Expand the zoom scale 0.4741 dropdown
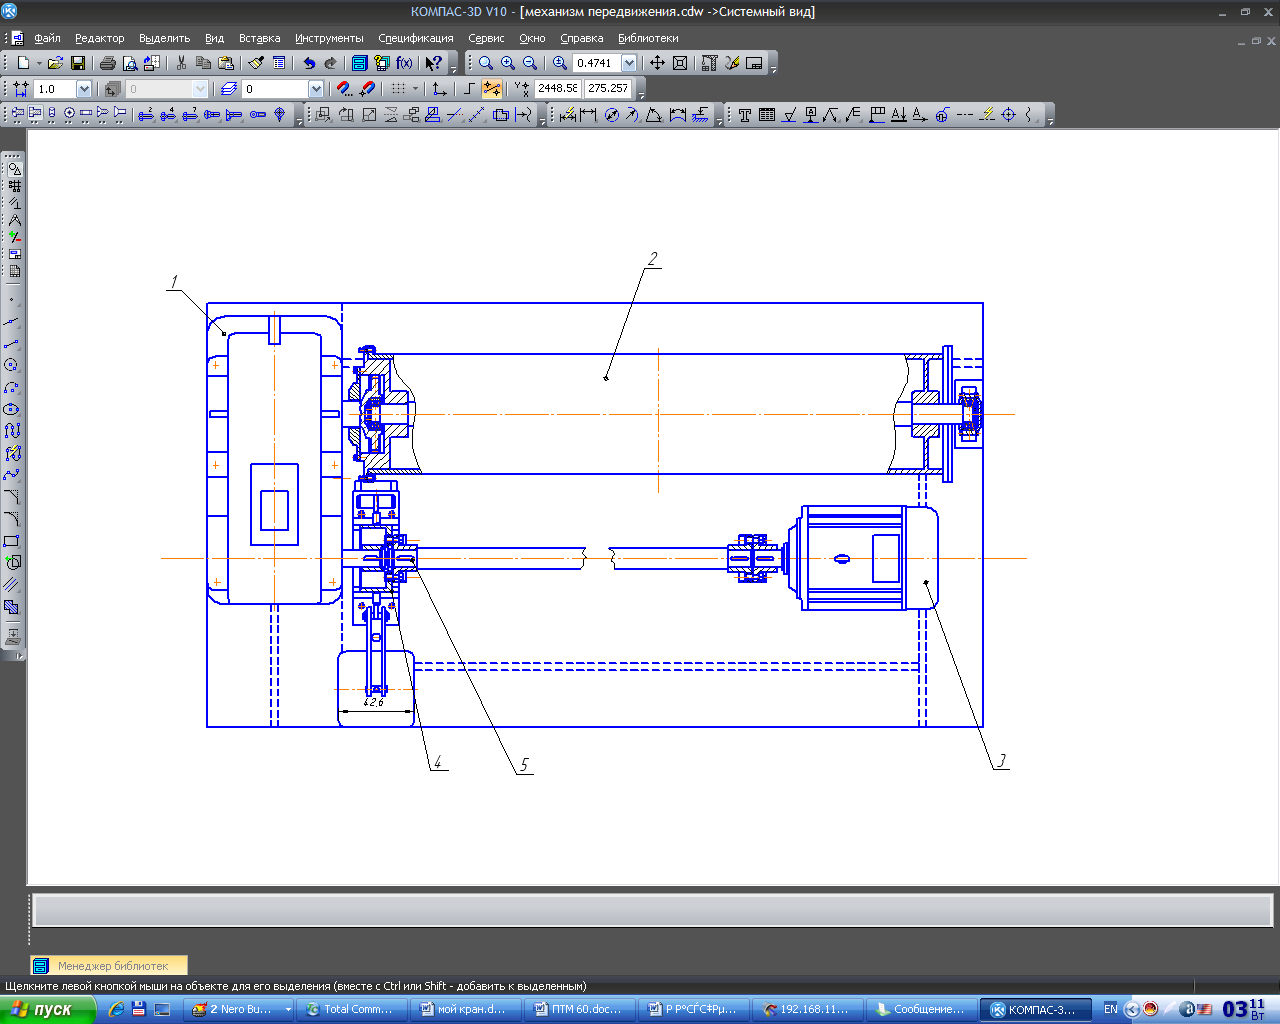Image resolution: width=1280 pixels, height=1024 pixels. (629, 63)
